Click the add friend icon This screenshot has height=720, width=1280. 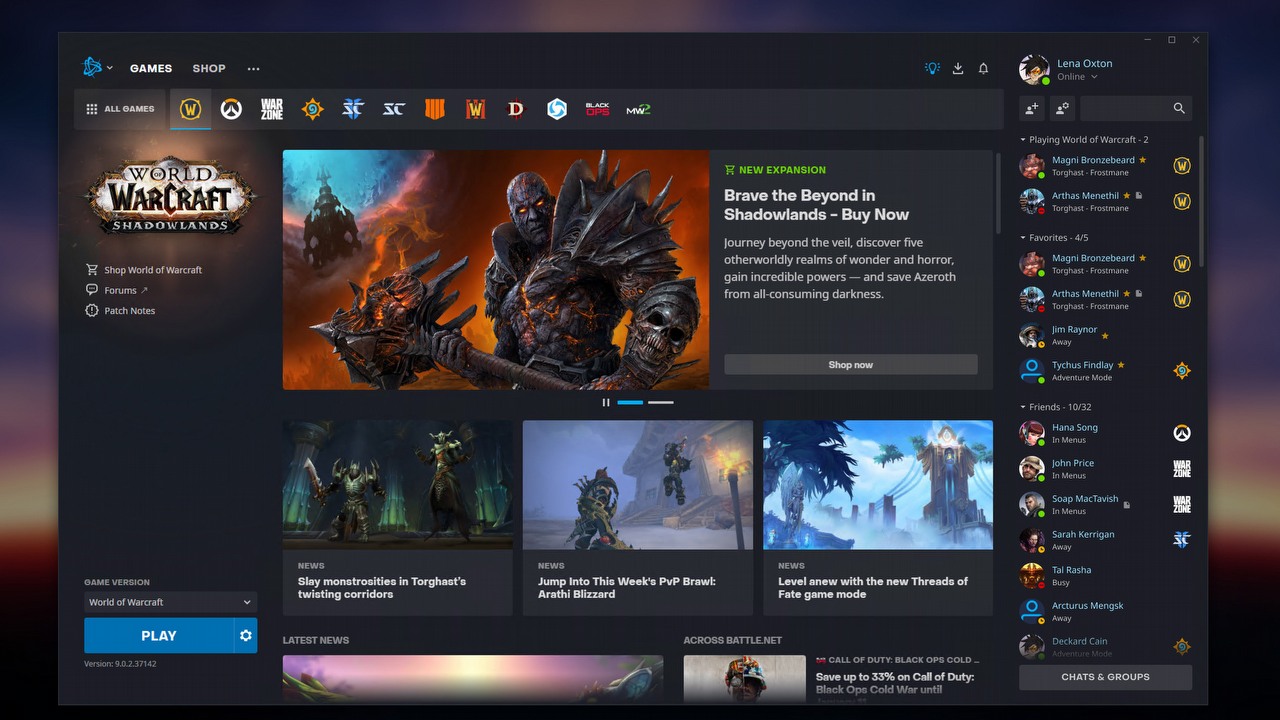point(1032,108)
